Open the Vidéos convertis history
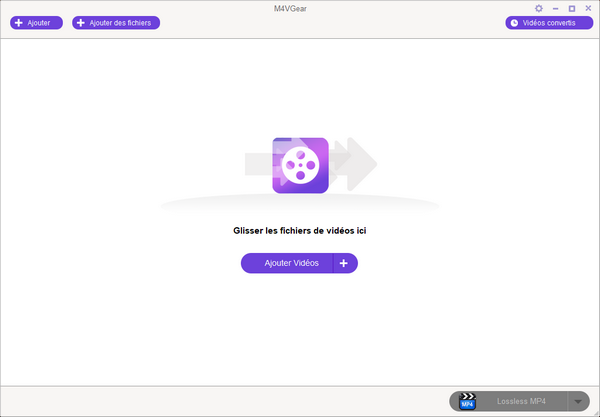Image resolution: width=600 pixels, height=417 pixels. [549, 23]
